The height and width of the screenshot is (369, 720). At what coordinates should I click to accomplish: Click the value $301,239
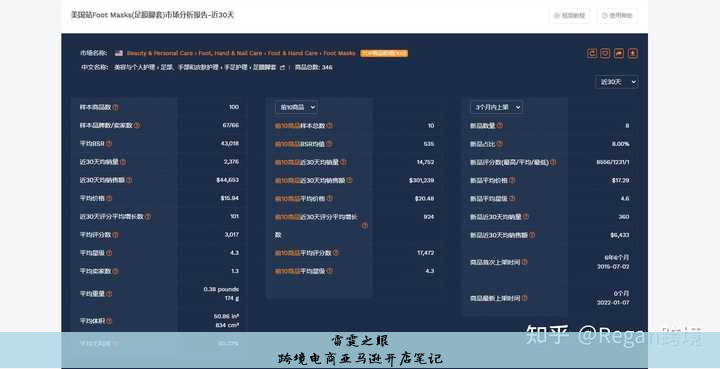pyautogui.click(x=422, y=180)
